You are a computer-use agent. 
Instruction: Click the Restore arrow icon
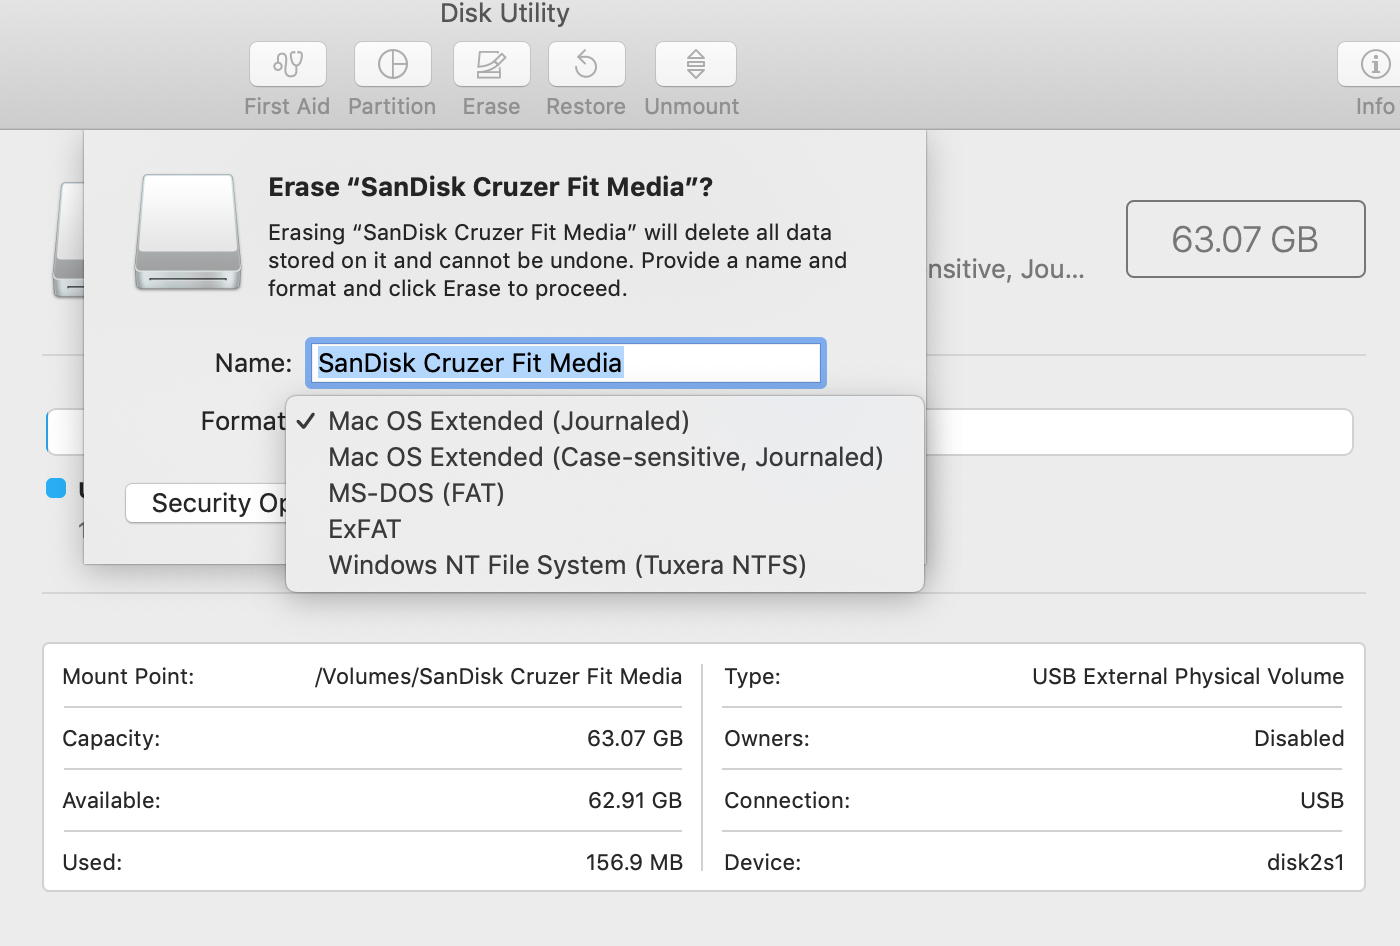point(587,65)
